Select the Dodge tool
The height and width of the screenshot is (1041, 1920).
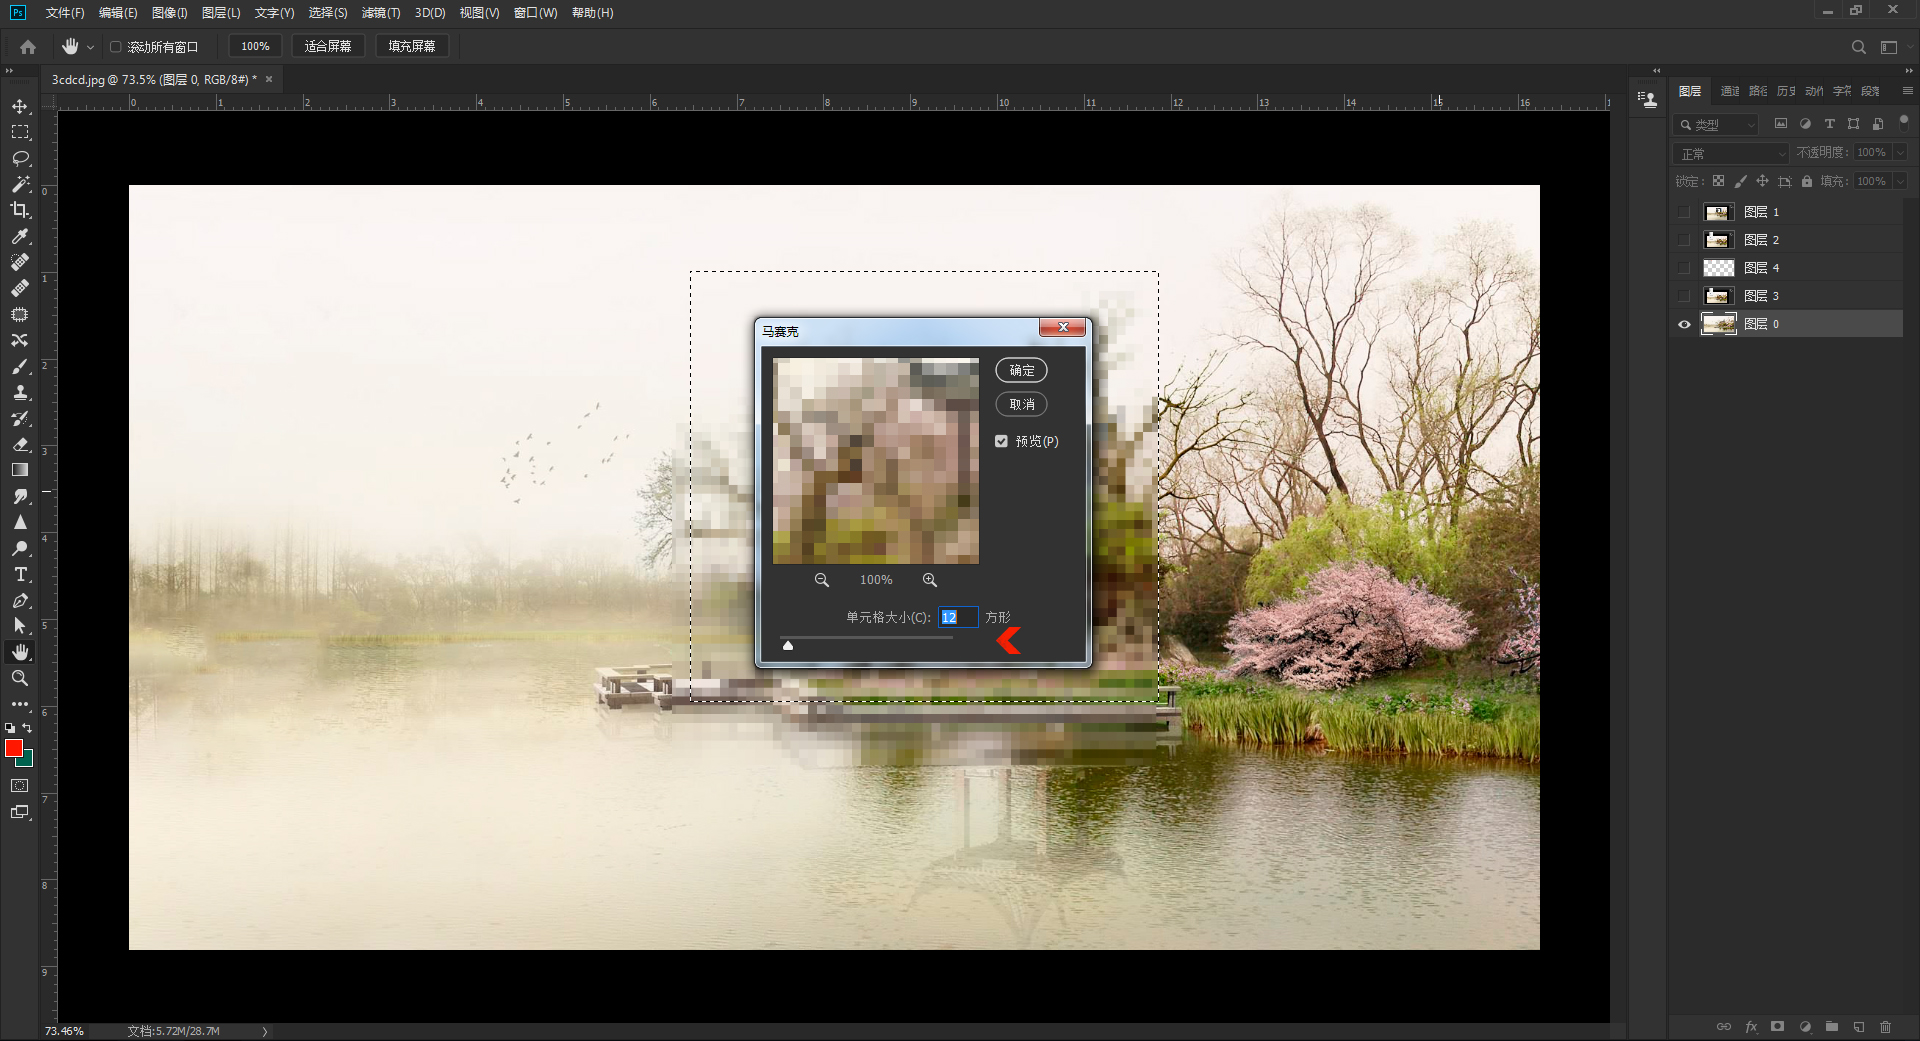[x=20, y=548]
